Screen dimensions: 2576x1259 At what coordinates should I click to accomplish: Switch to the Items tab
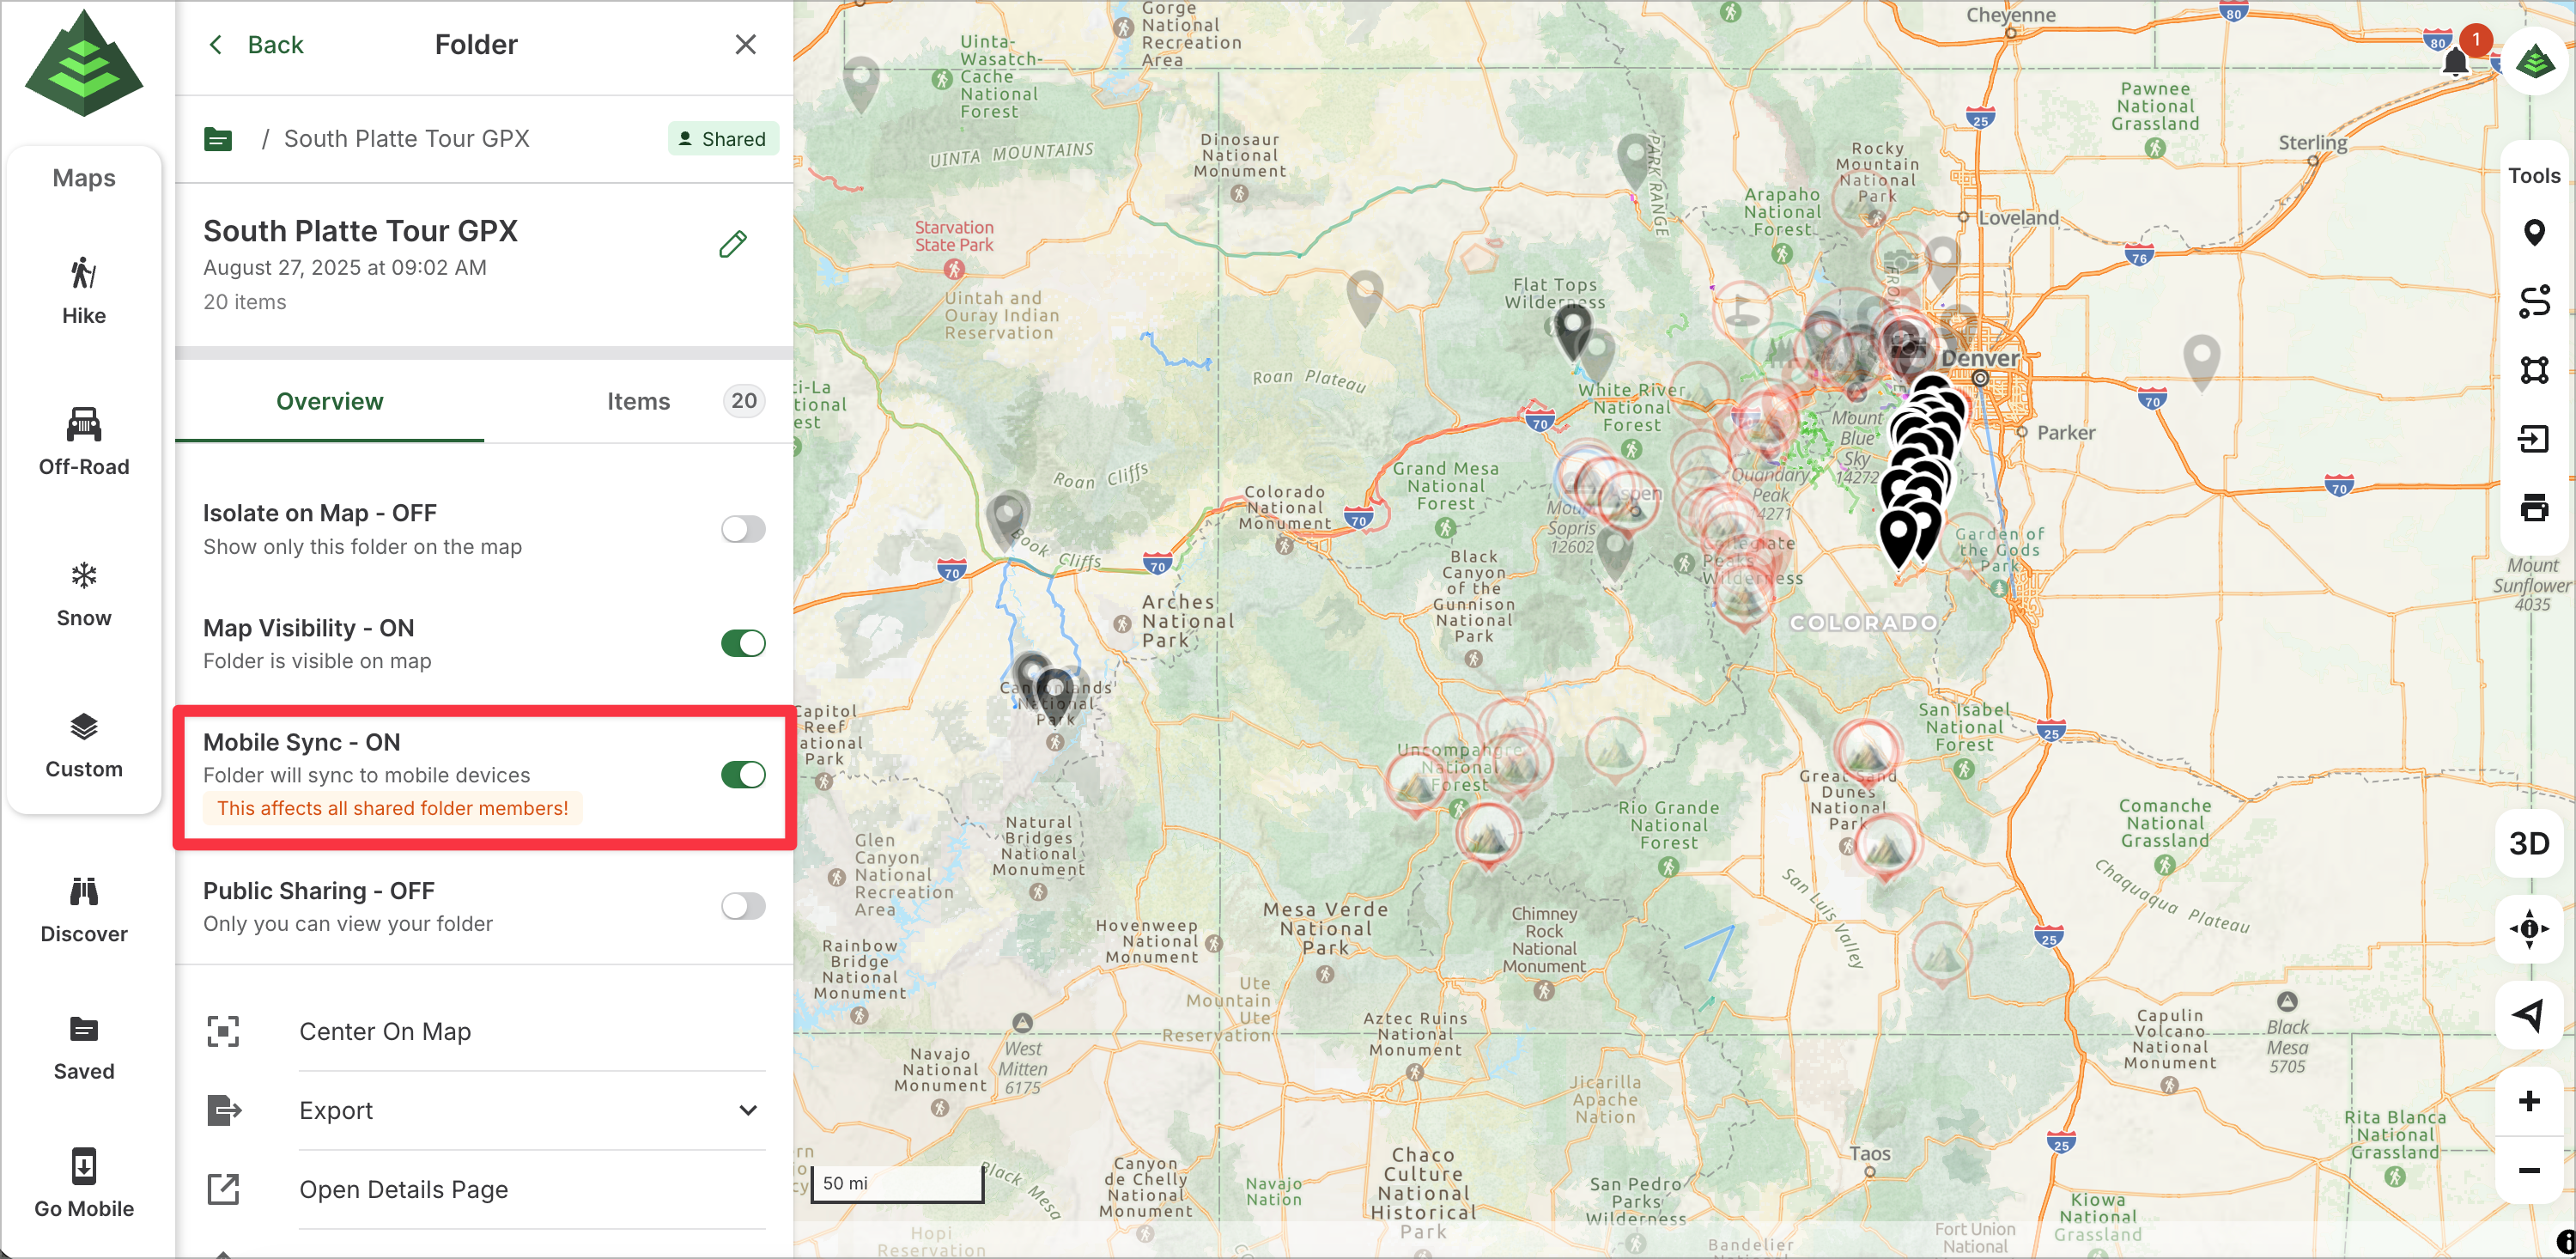click(638, 401)
